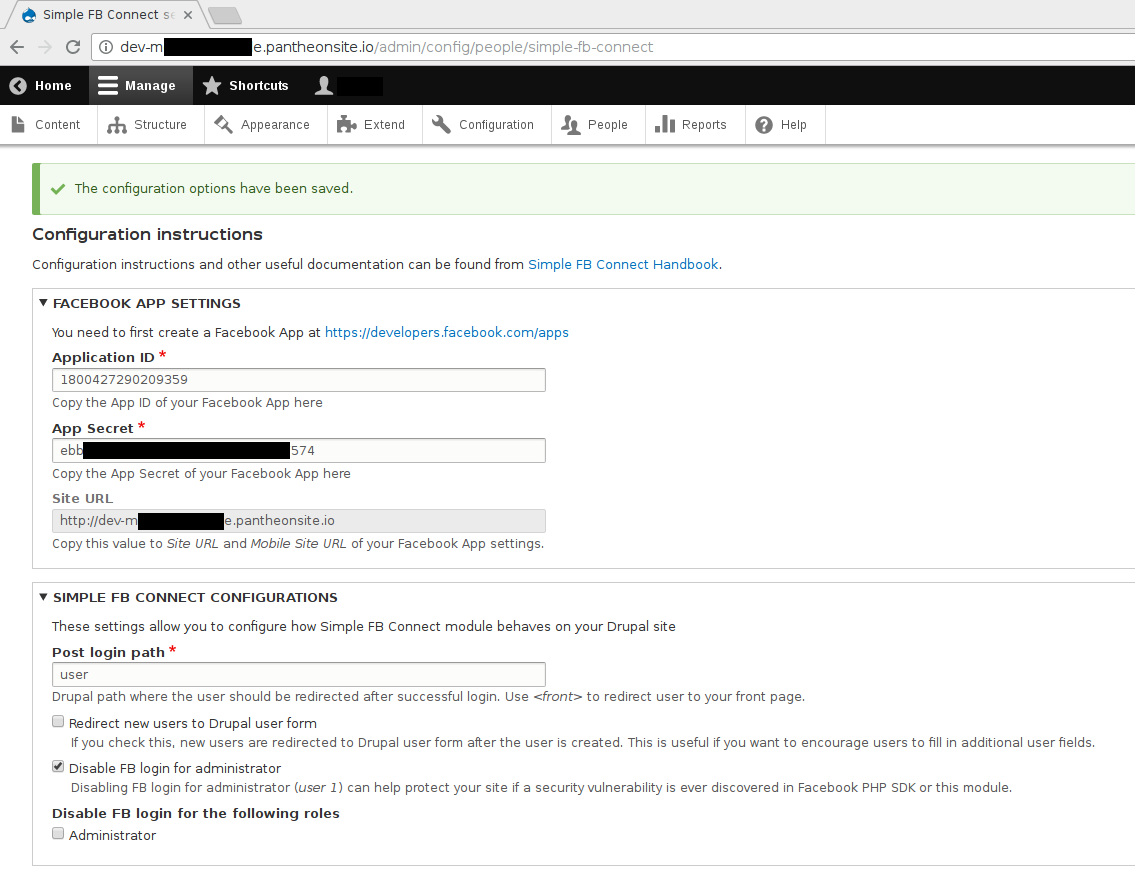This screenshot has width=1135, height=872.
Task: Click the Reports bar chart icon
Action: pyautogui.click(x=664, y=124)
